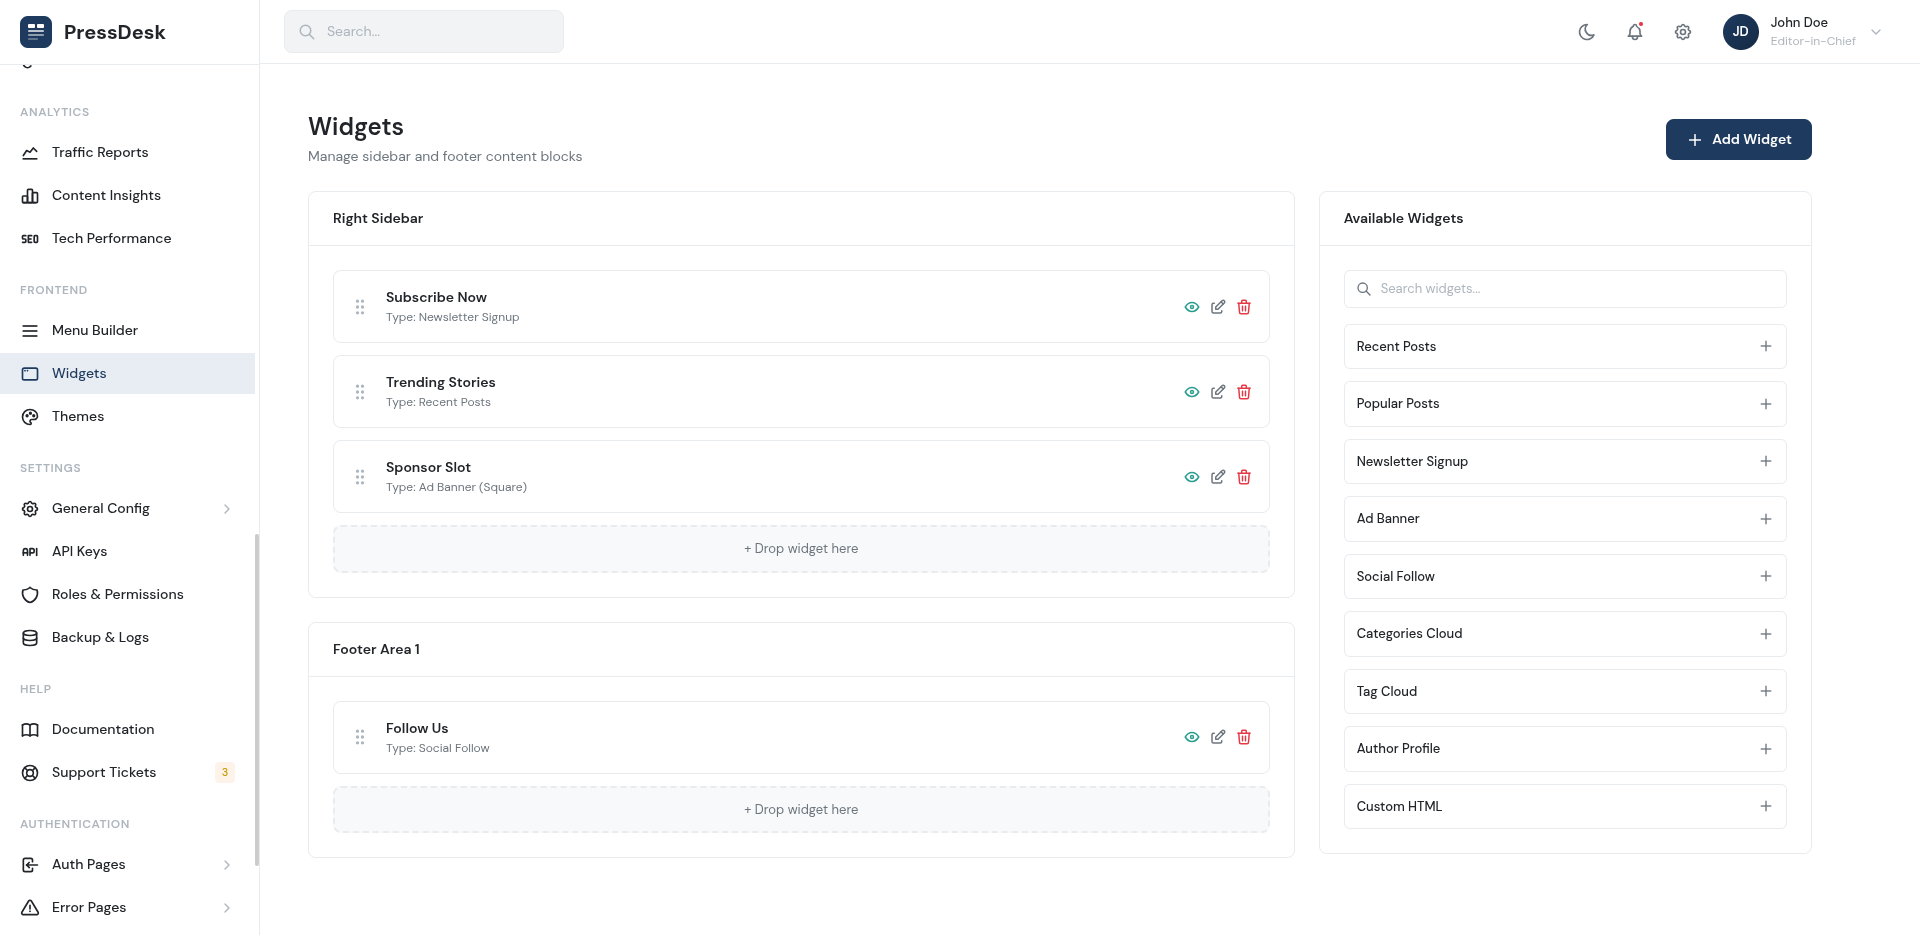Open Documentation from the Help section
The width and height of the screenshot is (1920, 935).
click(x=102, y=729)
